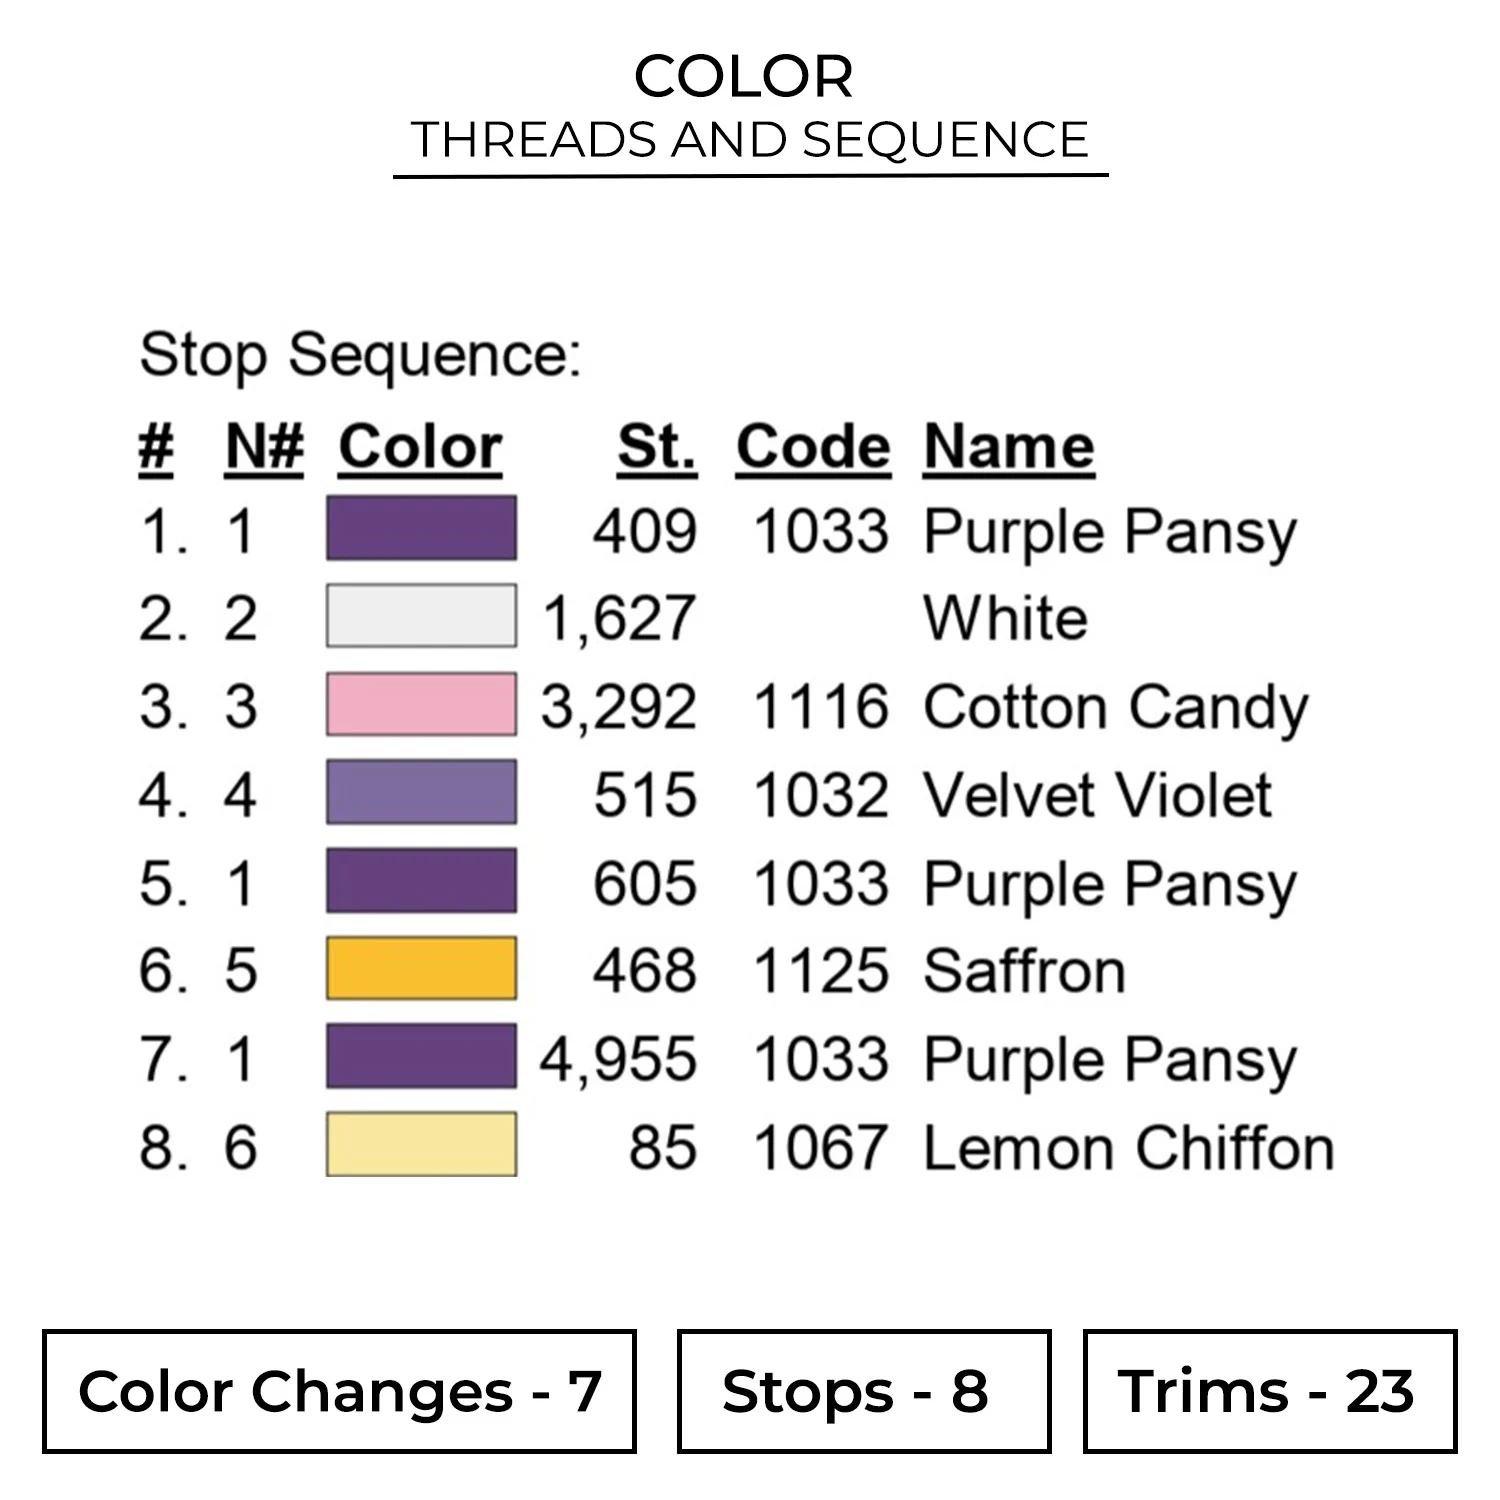Click the purple swatch in row 5

pyautogui.click(x=421, y=880)
